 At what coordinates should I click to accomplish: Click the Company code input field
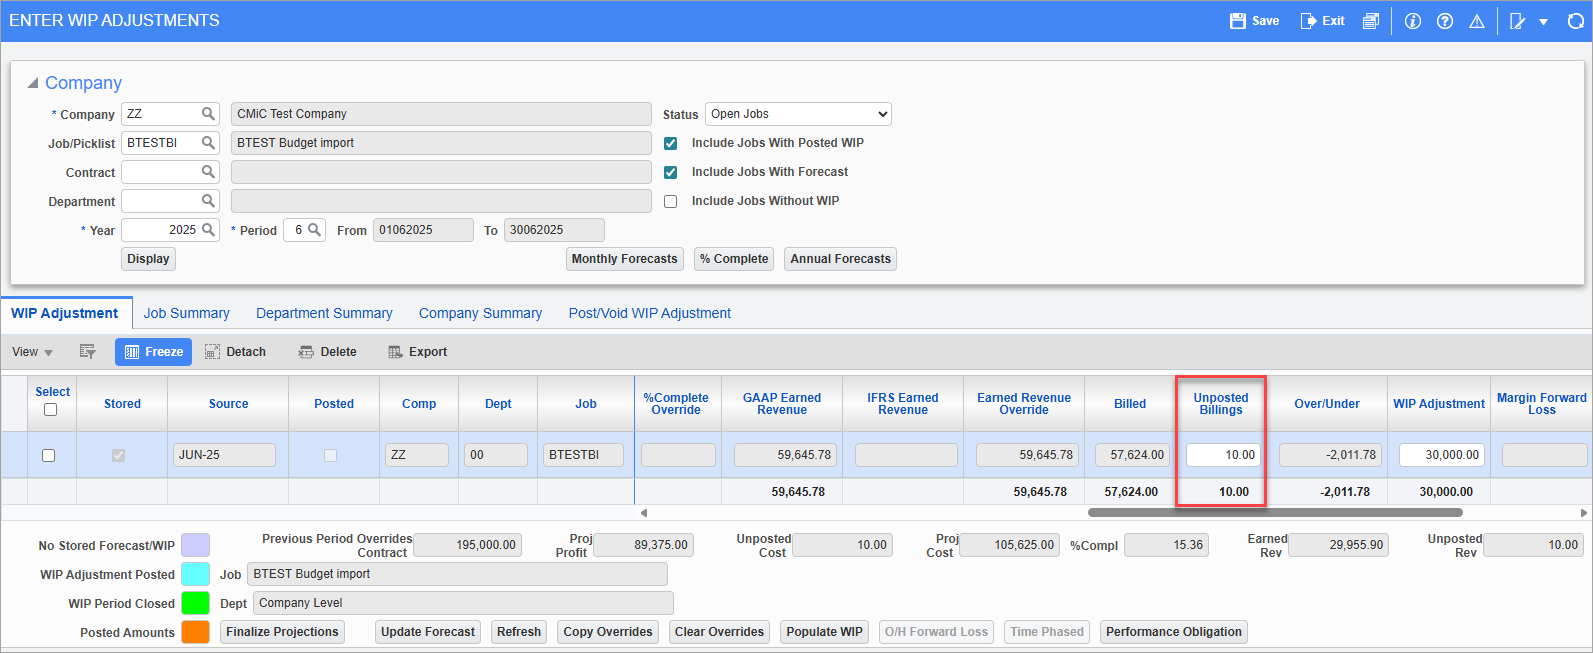[x=160, y=114]
